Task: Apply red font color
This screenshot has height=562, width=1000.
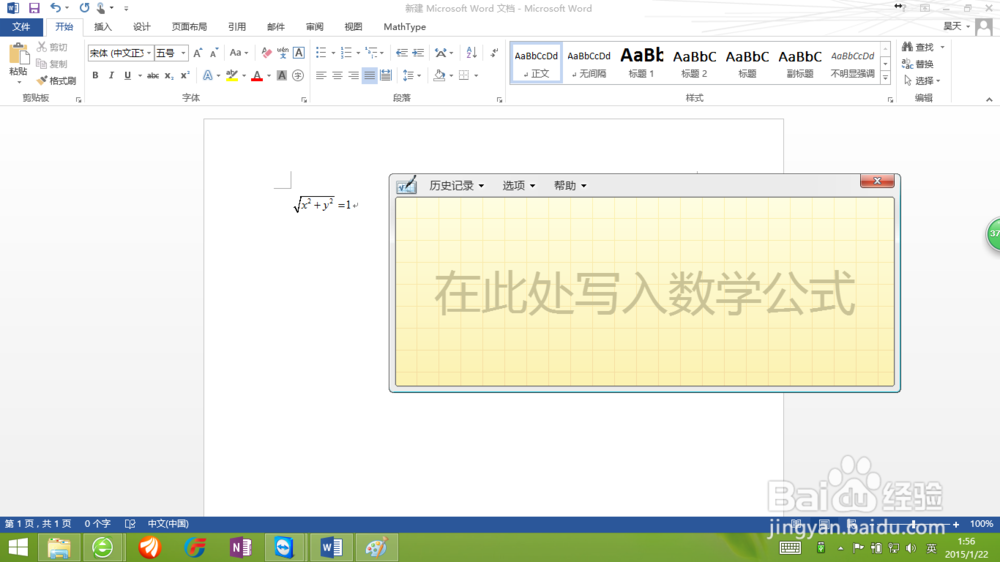Action: (257, 75)
